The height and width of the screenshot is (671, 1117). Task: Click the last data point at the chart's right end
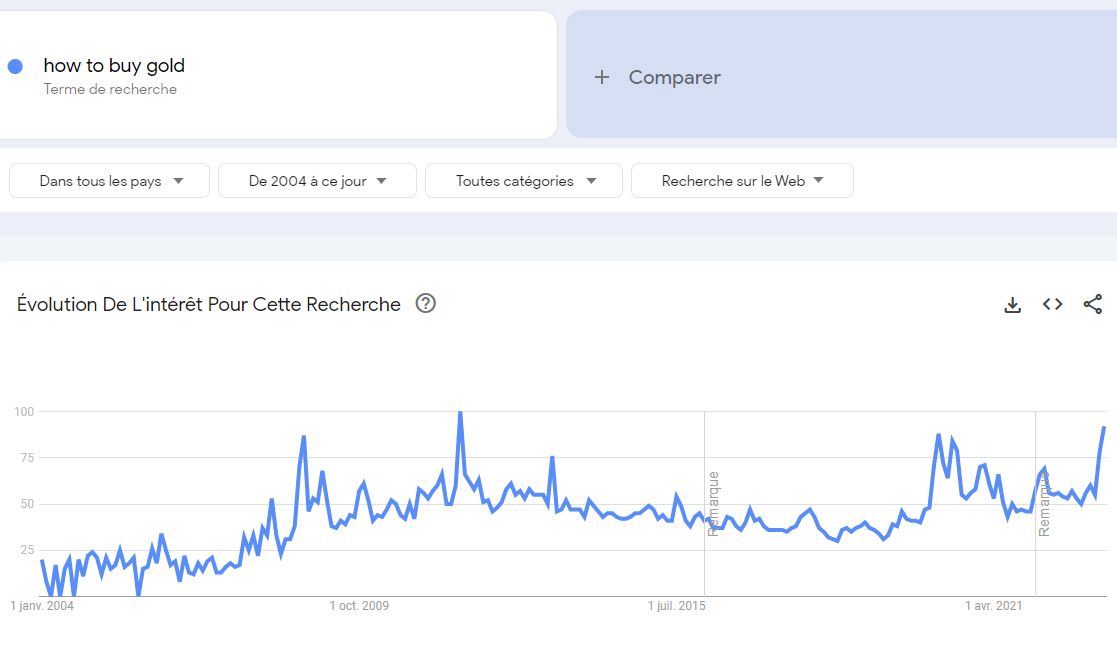[1104, 427]
